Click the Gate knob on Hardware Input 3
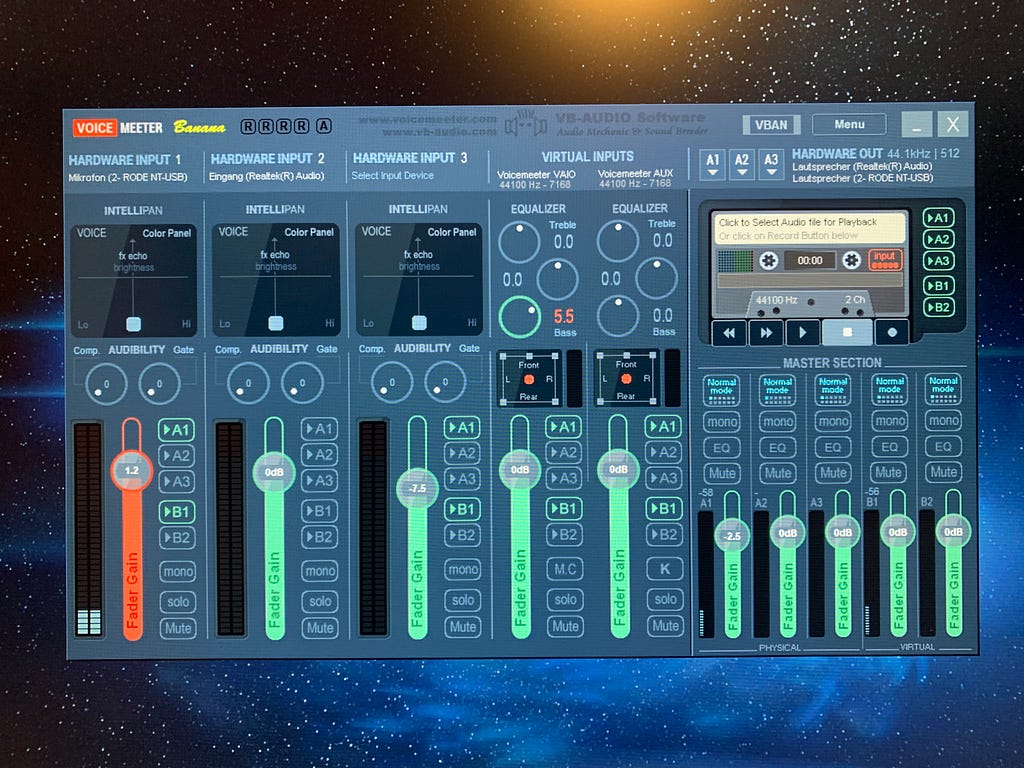 (445, 382)
